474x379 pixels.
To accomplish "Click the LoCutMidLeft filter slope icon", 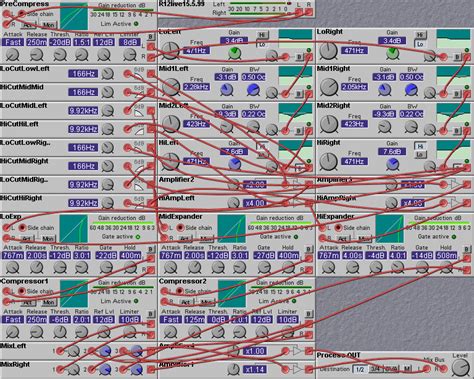I will click(x=139, y=113).
